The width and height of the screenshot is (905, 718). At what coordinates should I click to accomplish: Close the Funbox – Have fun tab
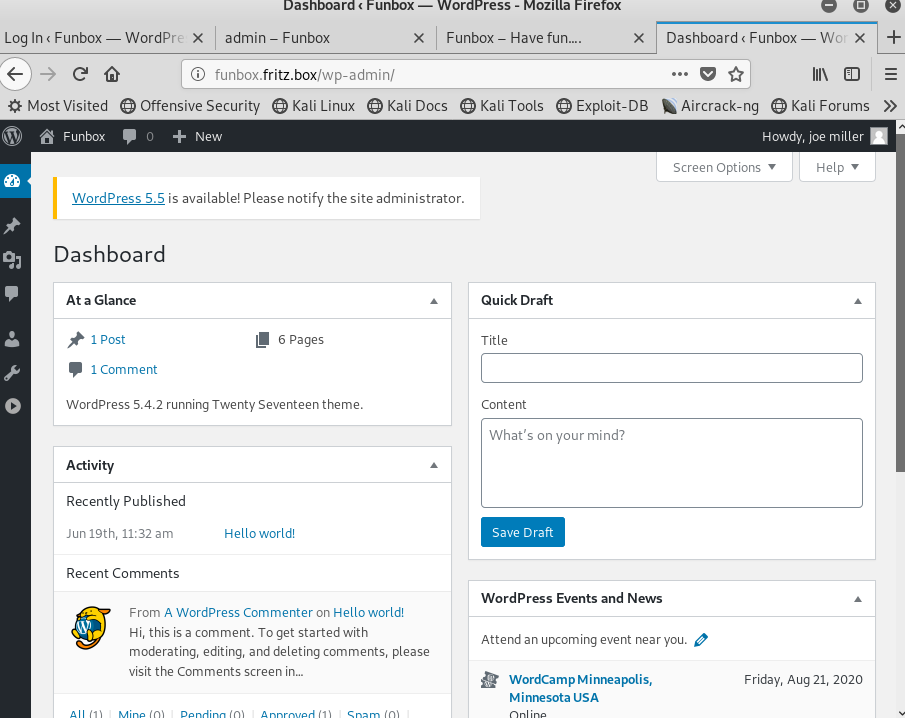(x=639, y=38)
